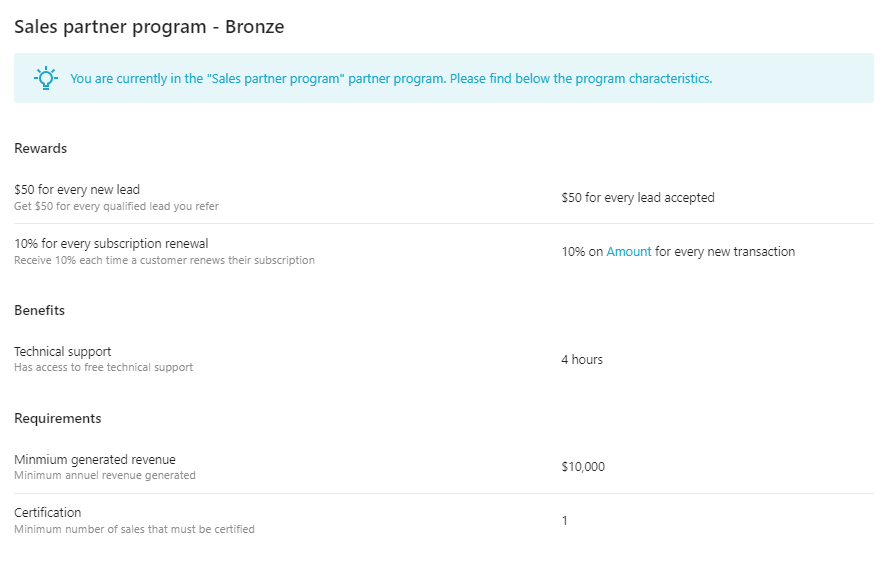Click the Certification value "1"
The image size is (894, 564).
565,521
